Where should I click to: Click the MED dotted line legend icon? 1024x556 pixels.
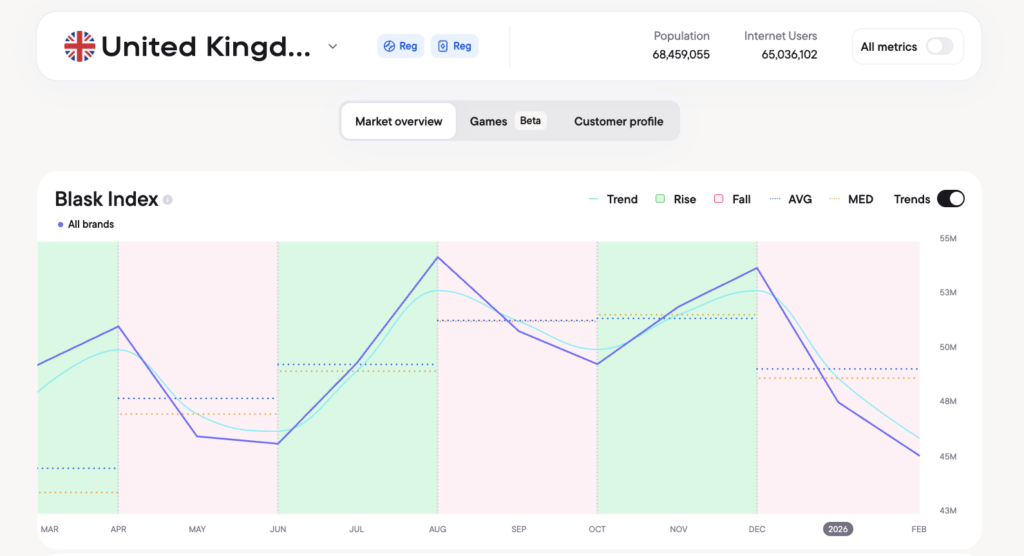coord(835,199)
